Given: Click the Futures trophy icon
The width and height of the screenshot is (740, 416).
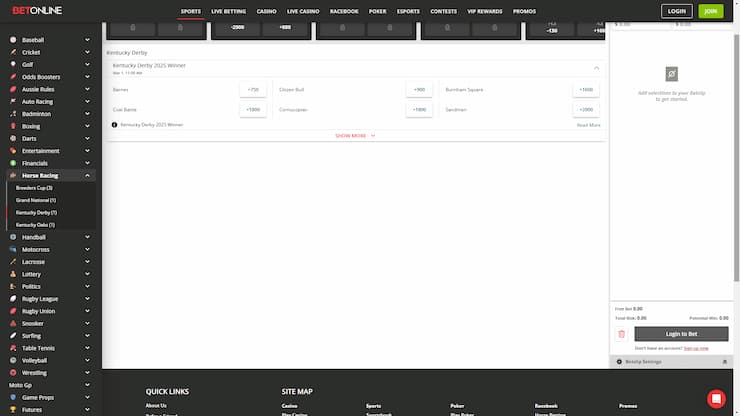Looking at the screenshot, I should tap(13, 409).
